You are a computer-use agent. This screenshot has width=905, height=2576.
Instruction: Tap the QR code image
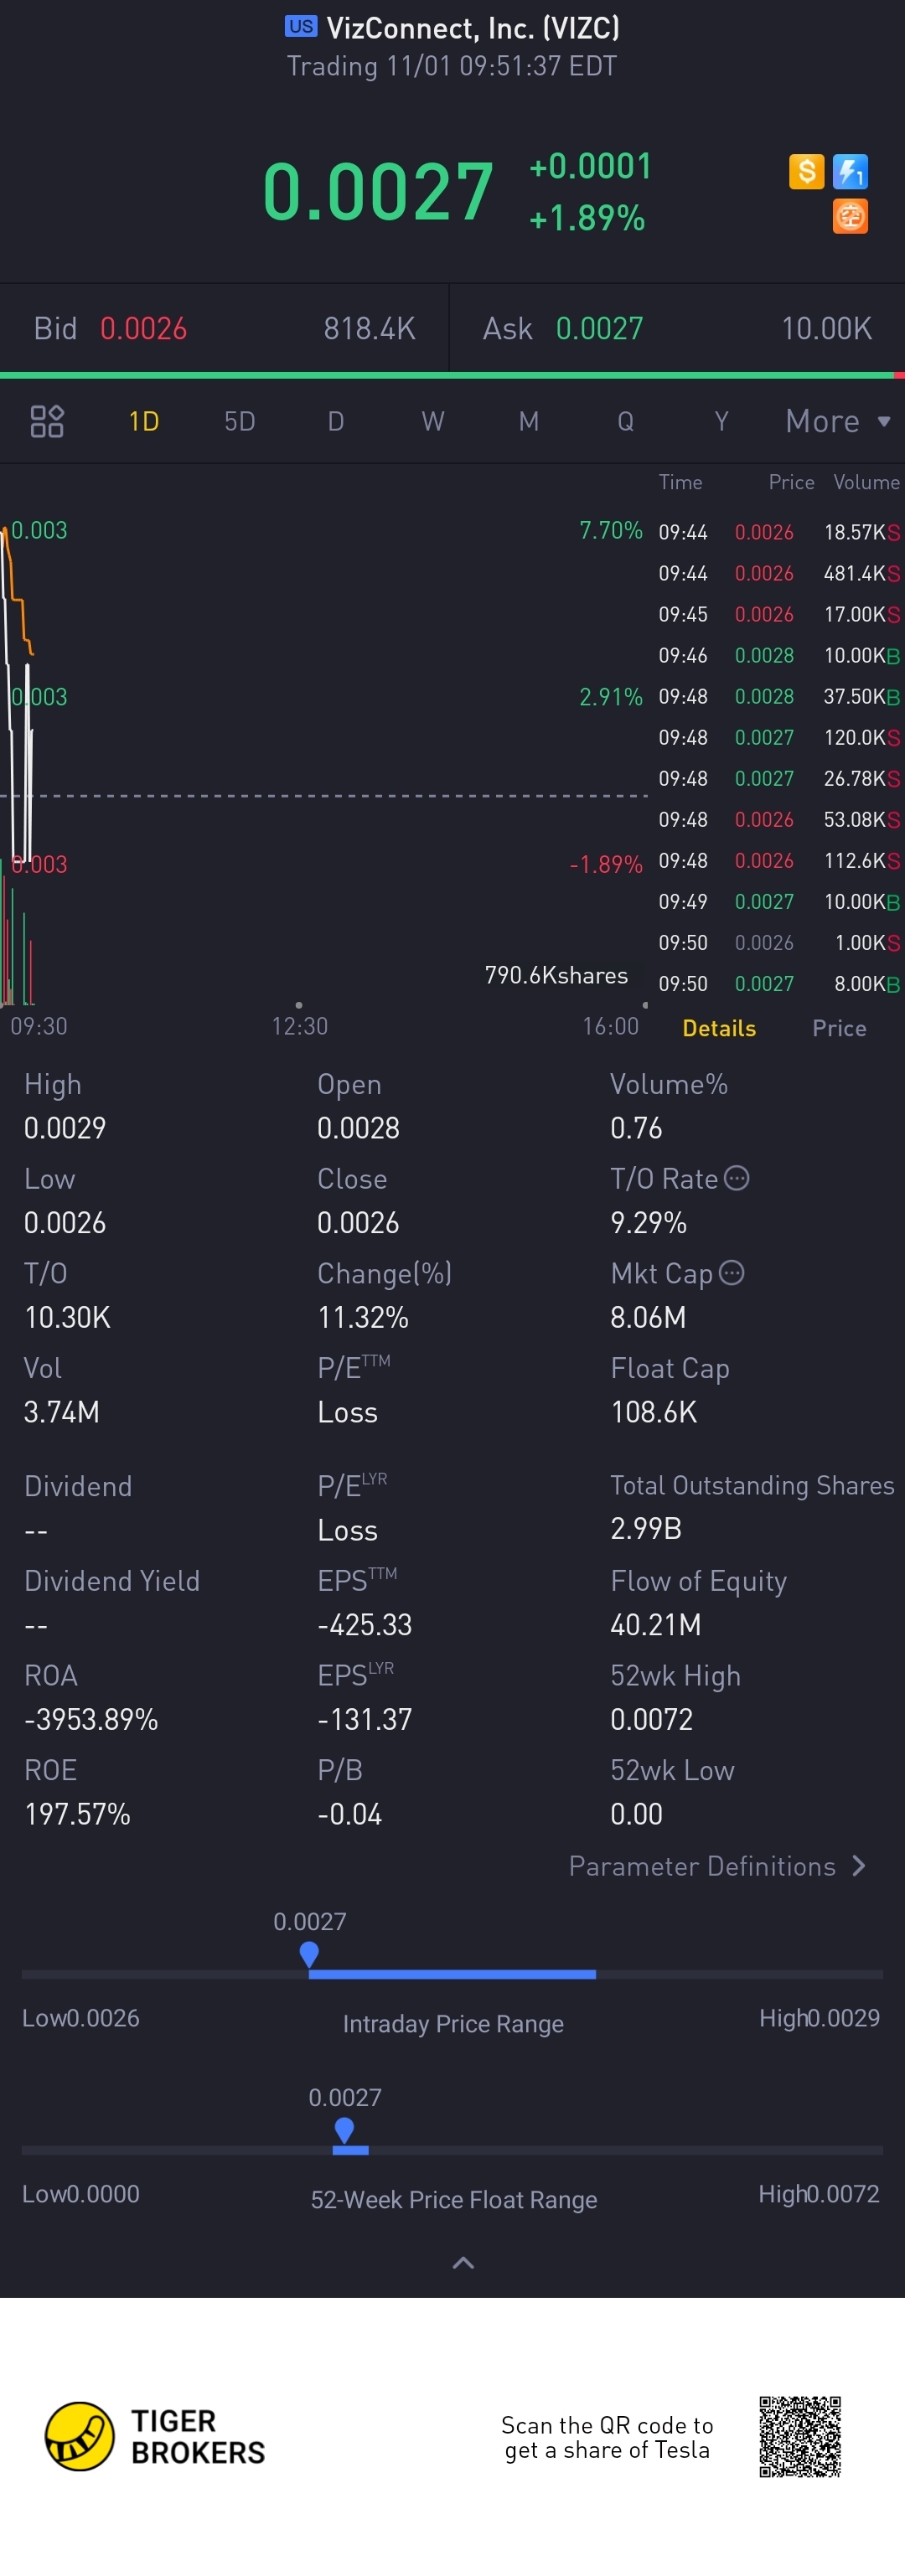800,2436
